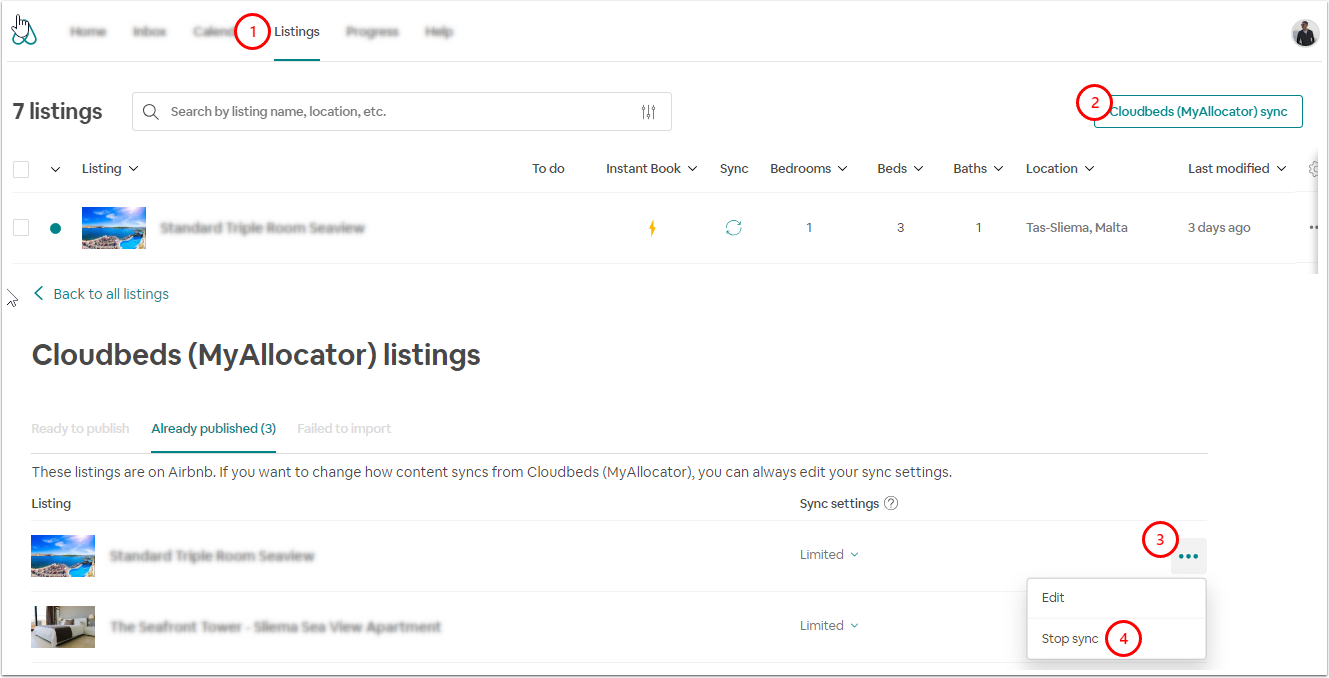Click the sync arrows icon of Standard Triple Room
The image size is (1329, 678).
734,228
